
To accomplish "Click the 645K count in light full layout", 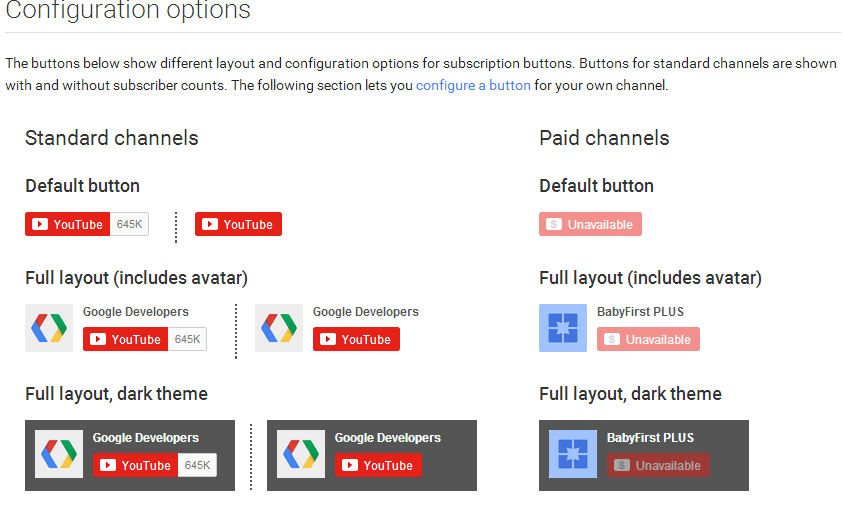I will click(187, 339).
